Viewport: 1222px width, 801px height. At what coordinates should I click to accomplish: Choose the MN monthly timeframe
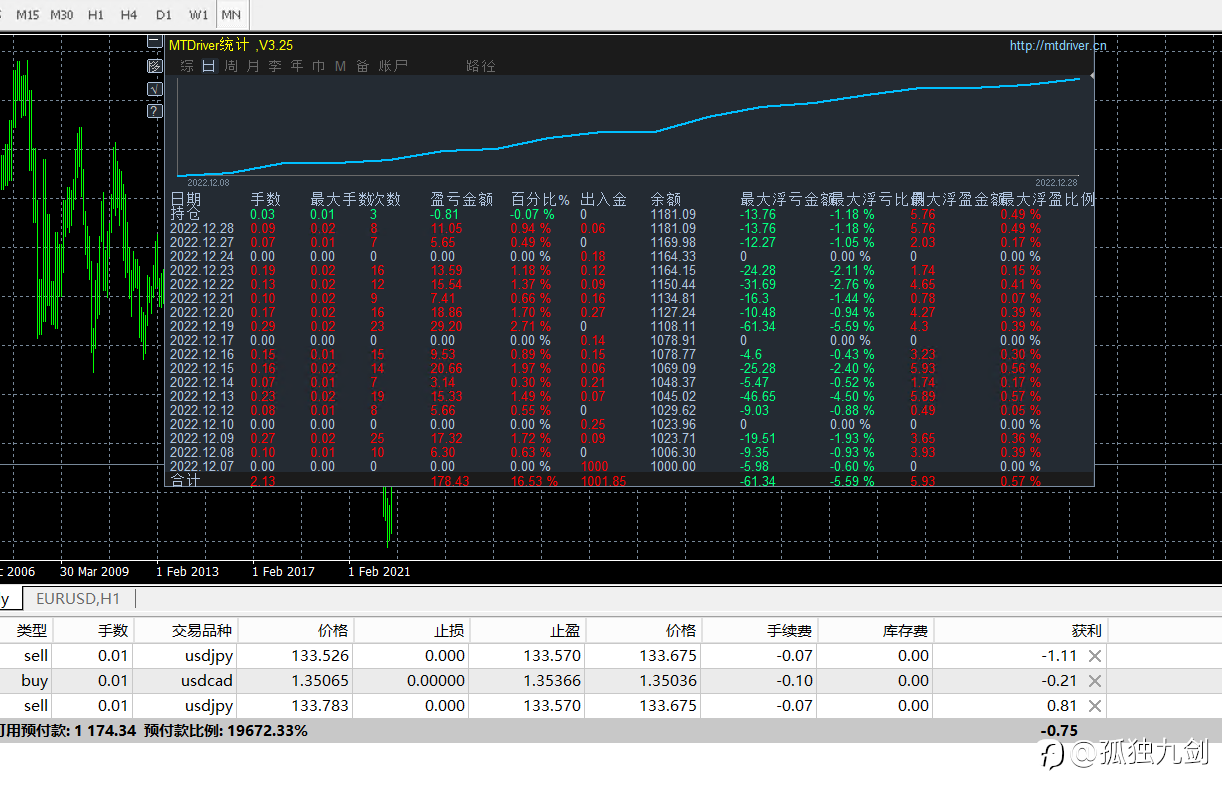click(231, 15)
